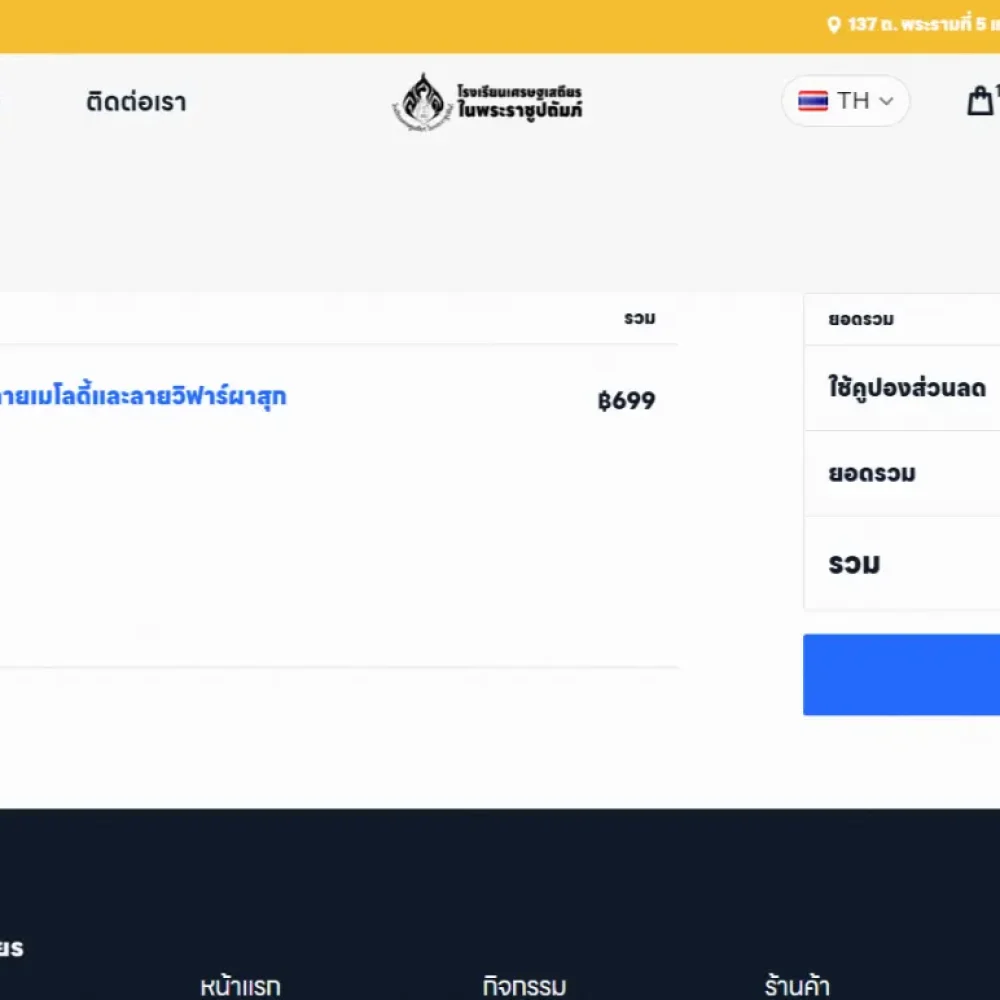Open the product link ending ลายวิฟาร์ผาสุก
The width and height of the screenshot is (1000, 1000).
[143, 396]
